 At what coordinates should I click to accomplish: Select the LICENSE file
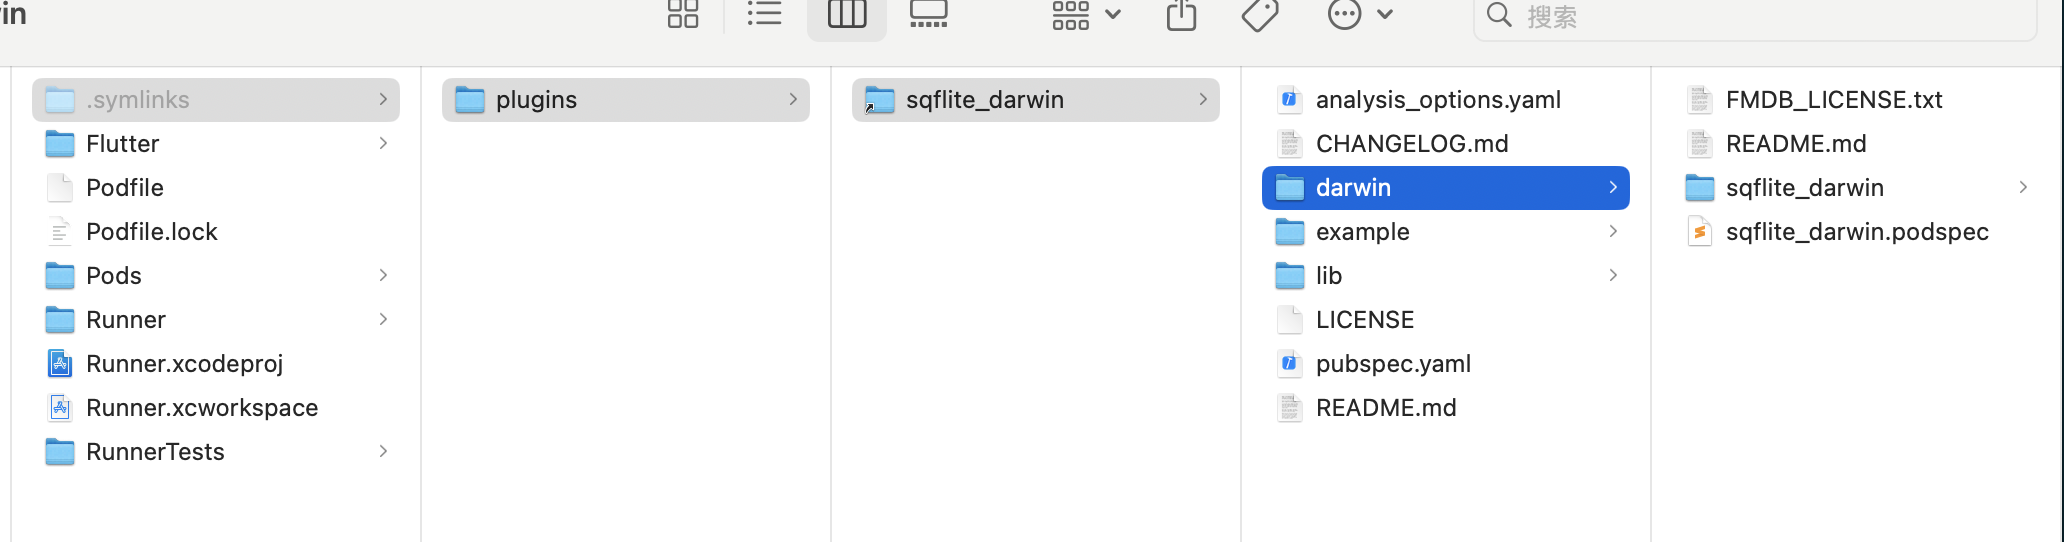coord(1446,320)
